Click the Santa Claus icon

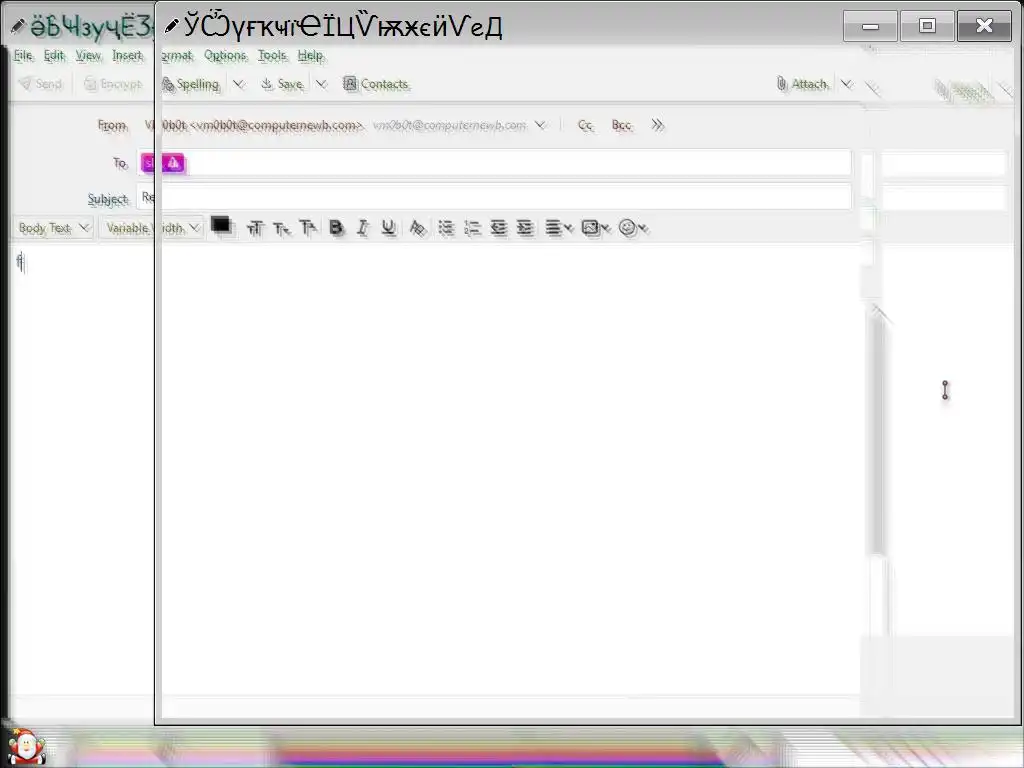tap(26, 747)
